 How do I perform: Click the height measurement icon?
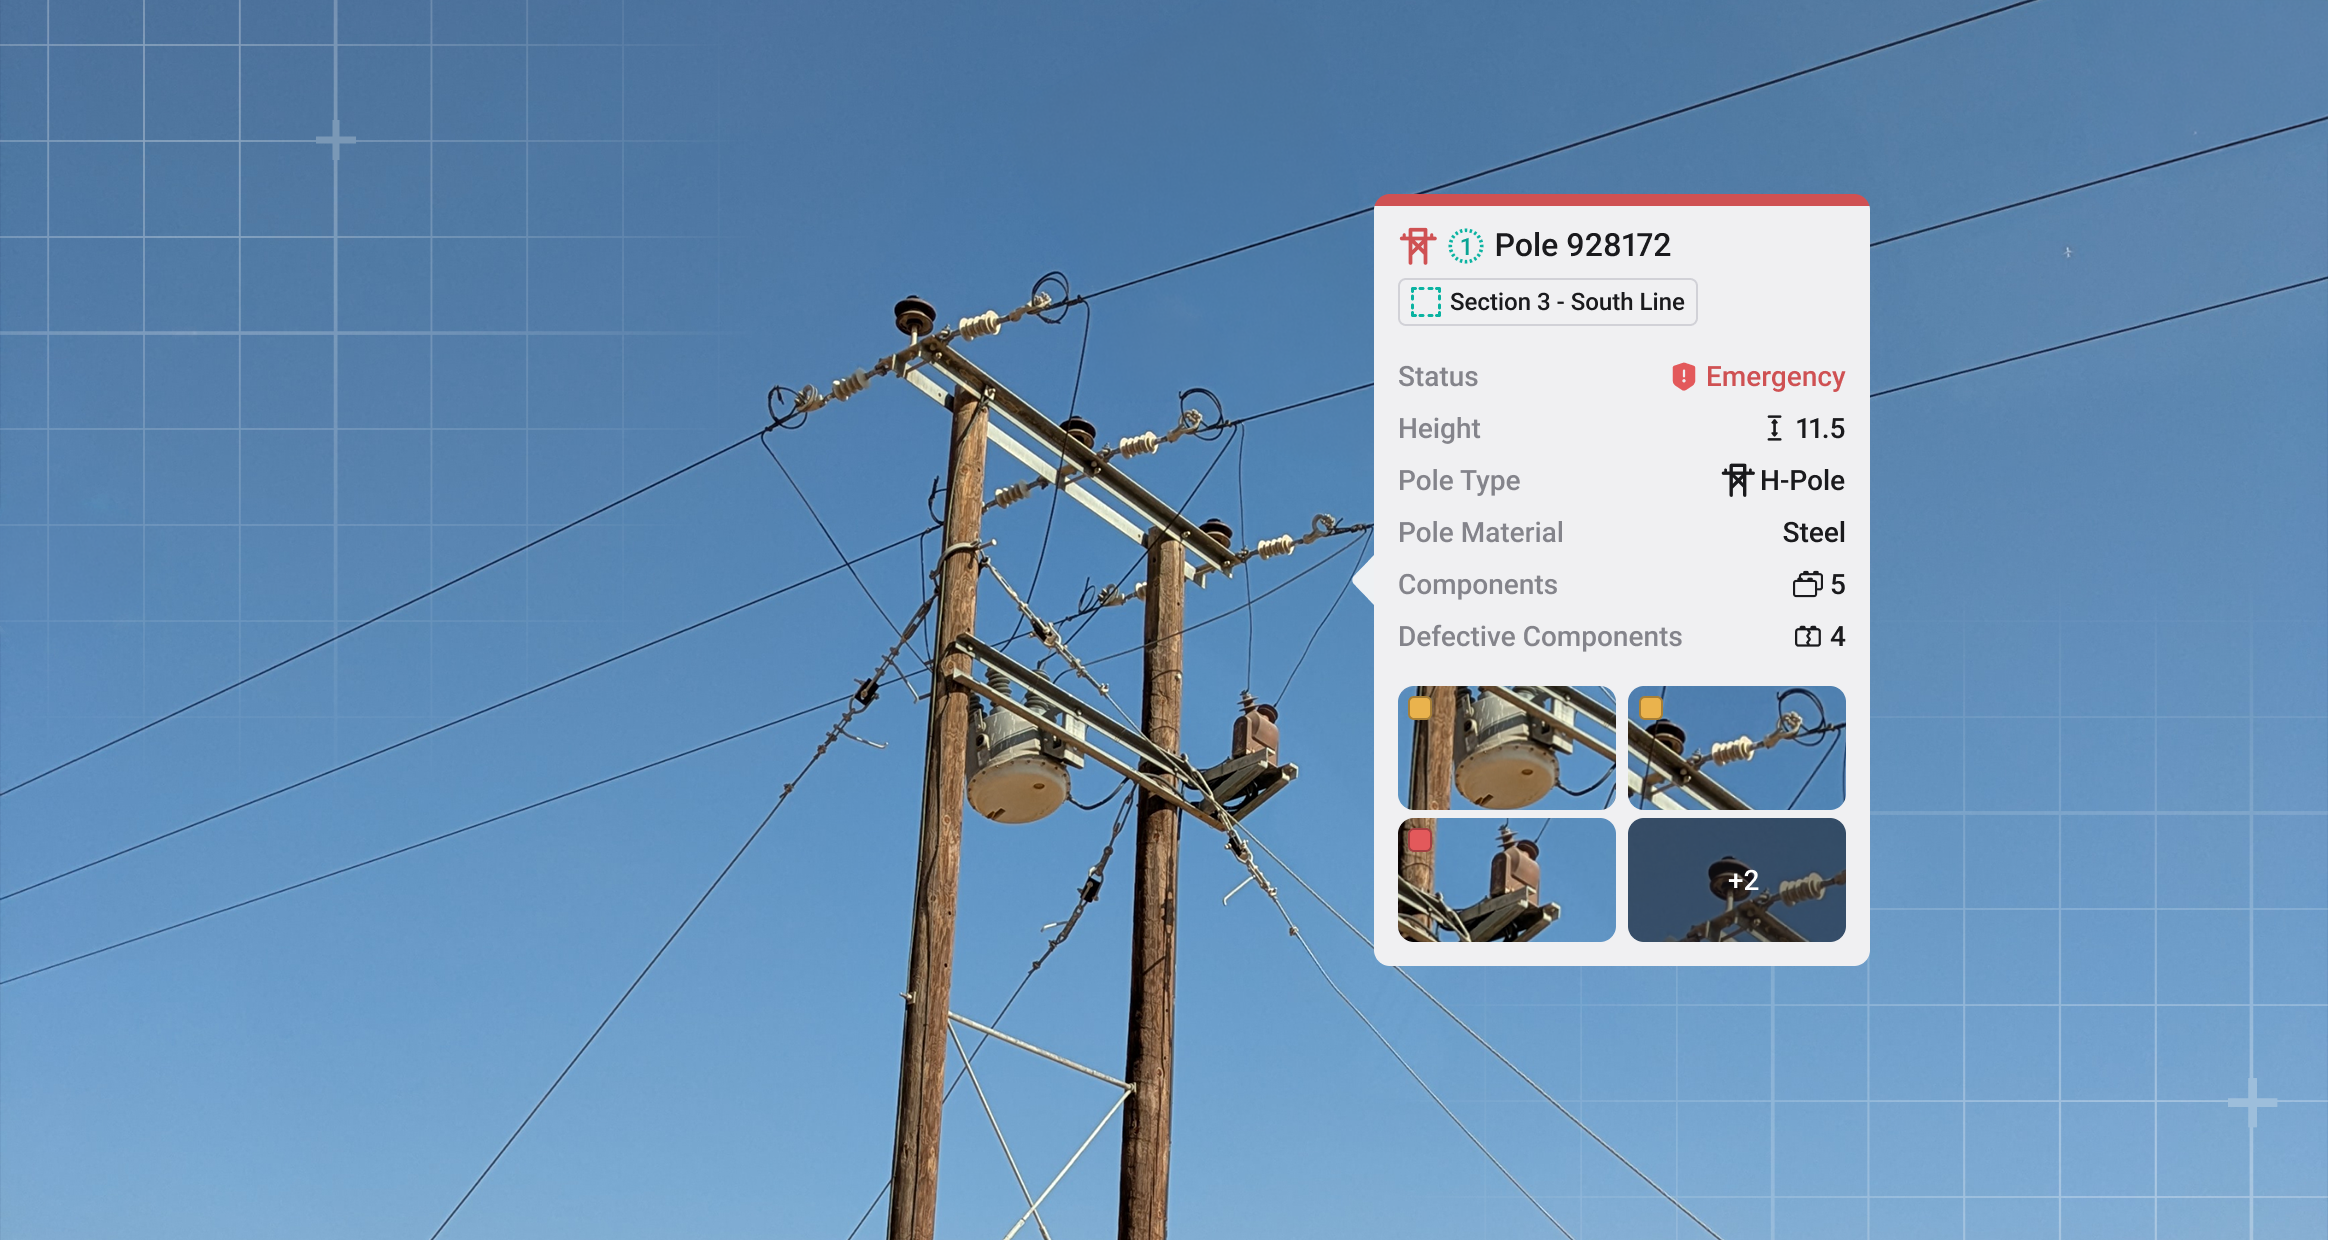click(1774, 429)
